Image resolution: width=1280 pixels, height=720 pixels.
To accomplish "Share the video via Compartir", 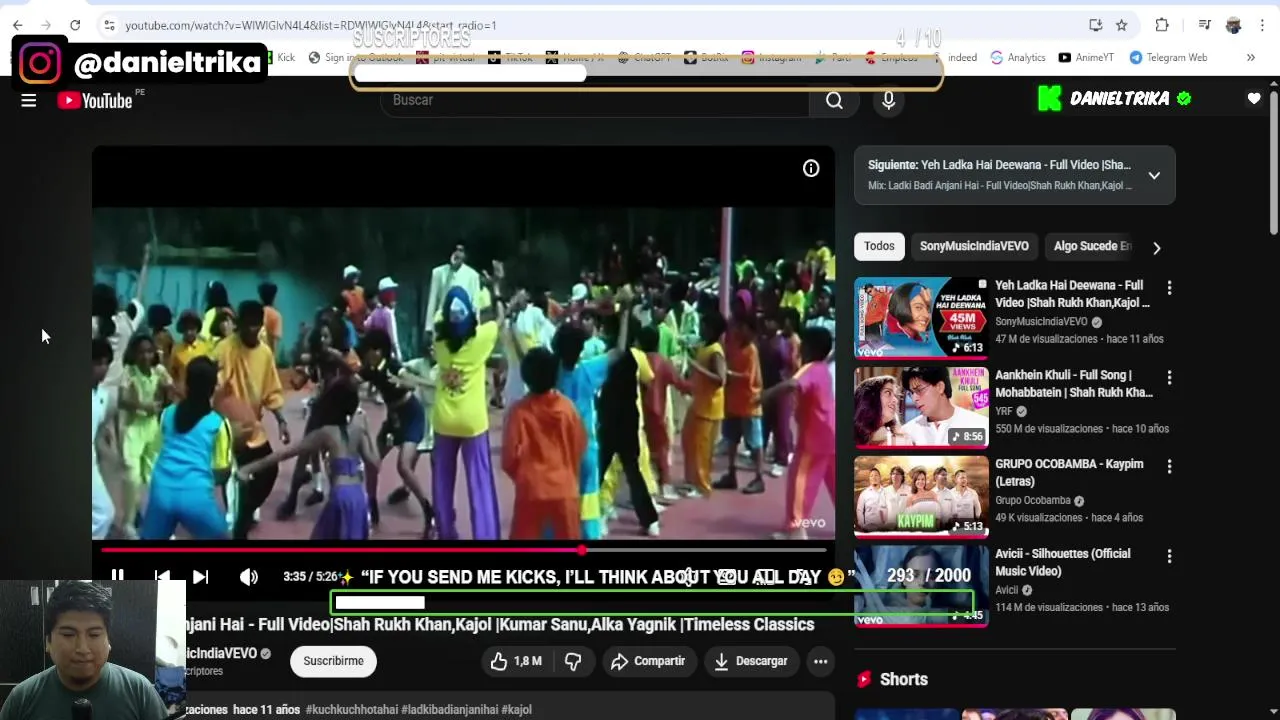I will click(x=648, y=661).
